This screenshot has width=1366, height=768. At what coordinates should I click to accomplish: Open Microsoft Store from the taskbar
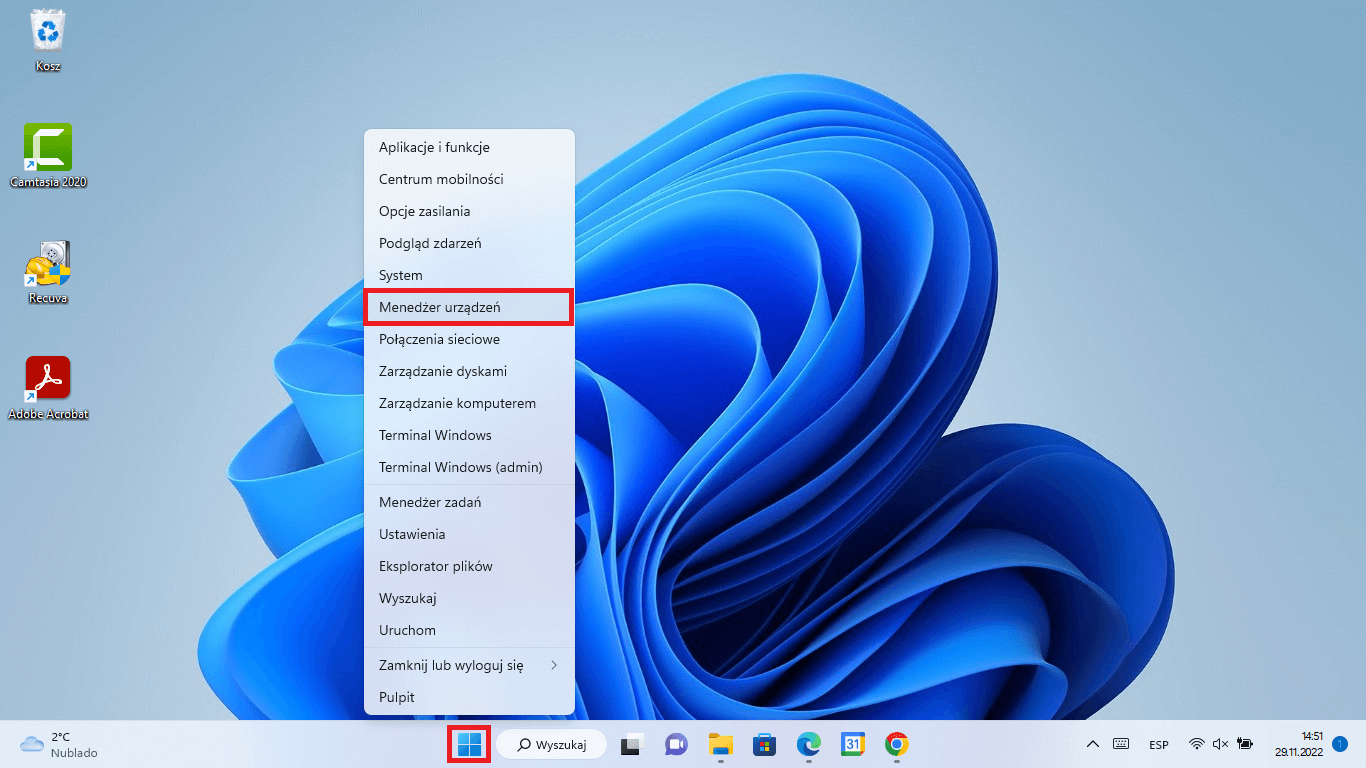pos(765,744)
